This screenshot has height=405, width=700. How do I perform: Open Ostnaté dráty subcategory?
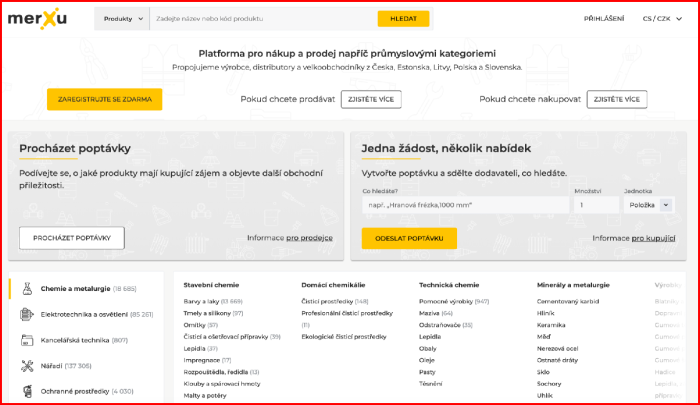tap(557, 360)
